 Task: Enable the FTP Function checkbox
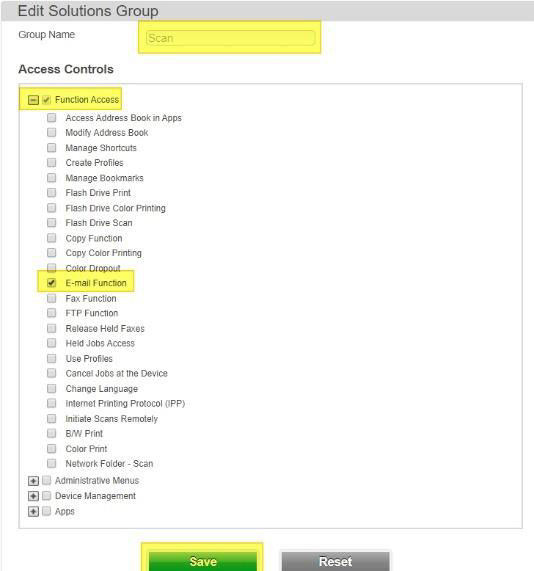click(x=52, y=313)
